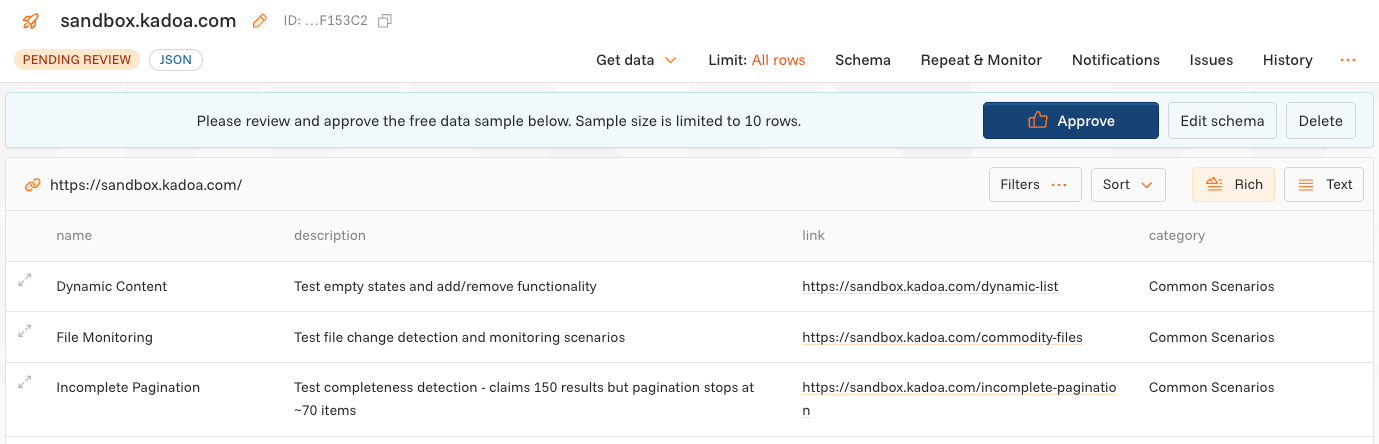Select the Incomplete Pagination name cell
The height and width of the screenshot is (444, 1379).
[128, 387]
